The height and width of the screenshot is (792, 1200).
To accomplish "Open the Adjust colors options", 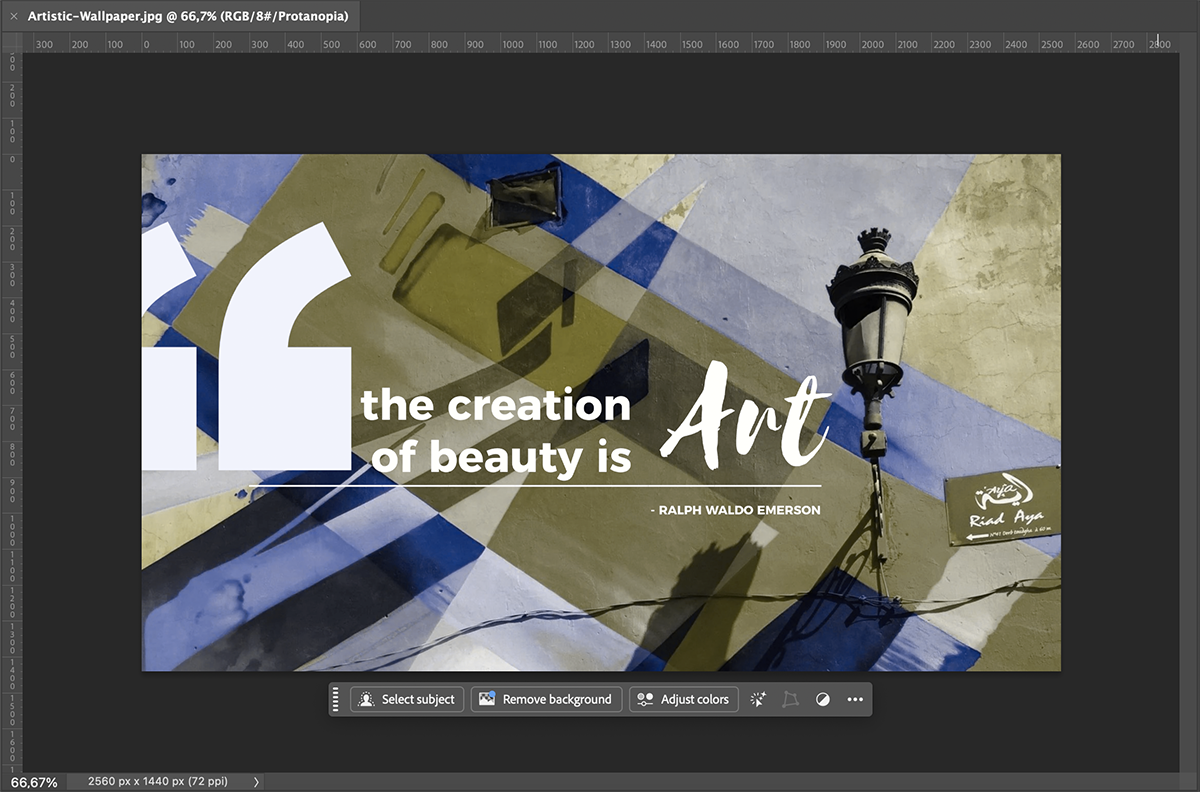I will (x=684, y=700).
